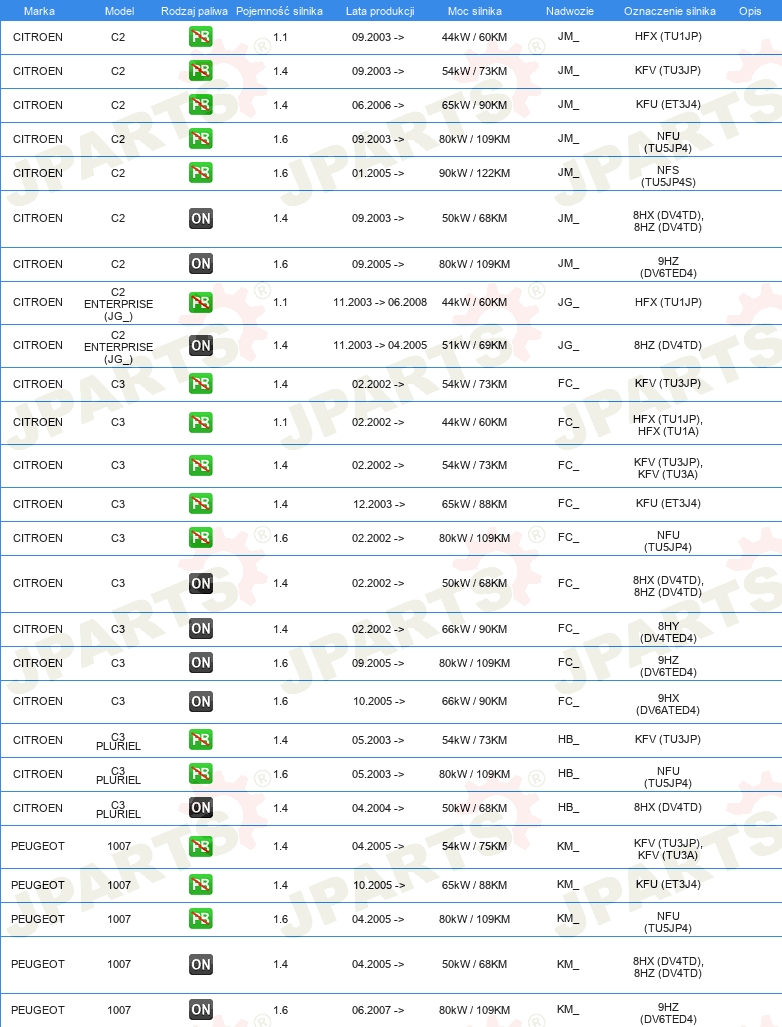Click the Marka column header

coord(39,11)
